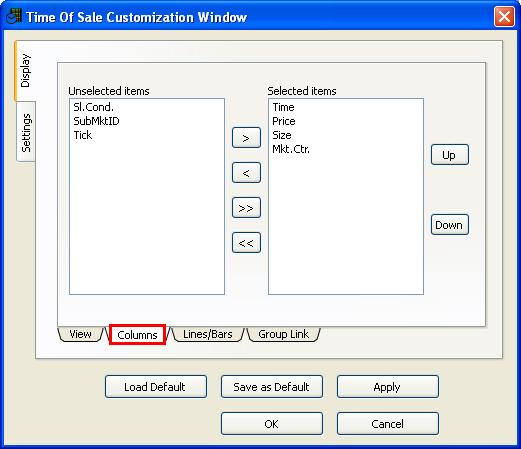The image size is (521, 449).
Task: Click the Down button
Action: point(449,225)
